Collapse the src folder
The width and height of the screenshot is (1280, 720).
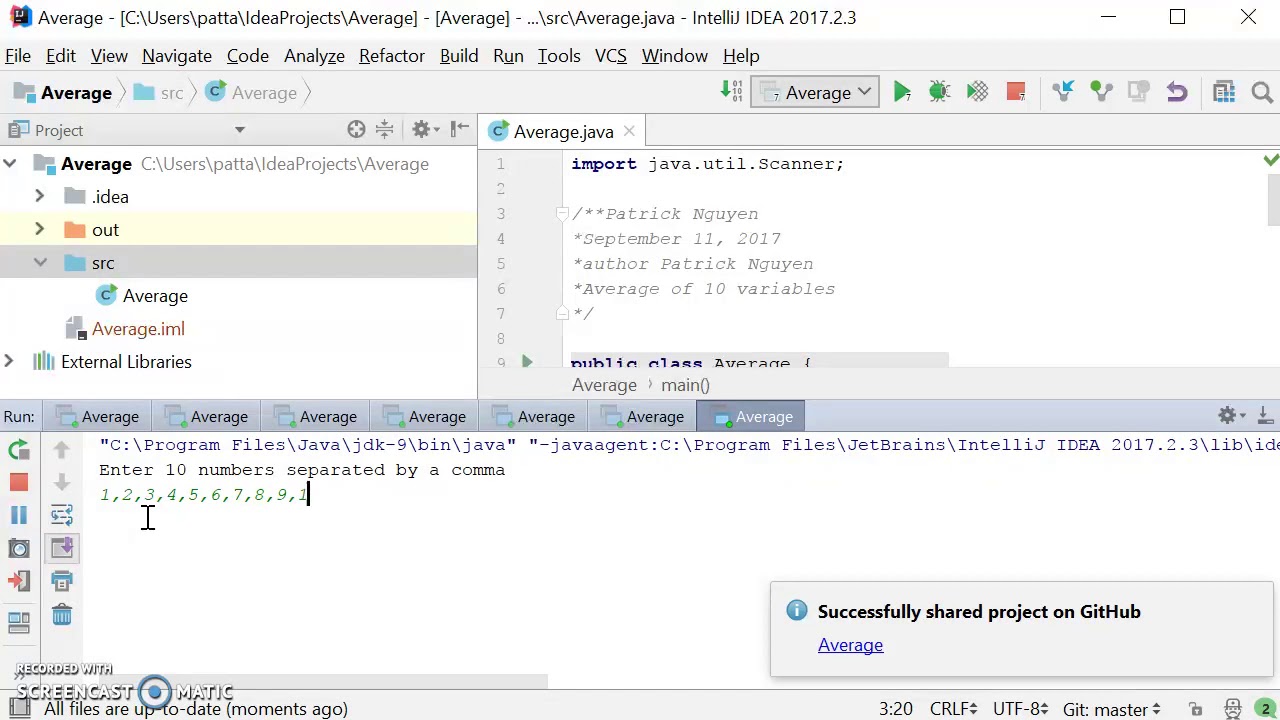[x=40, y=263]
